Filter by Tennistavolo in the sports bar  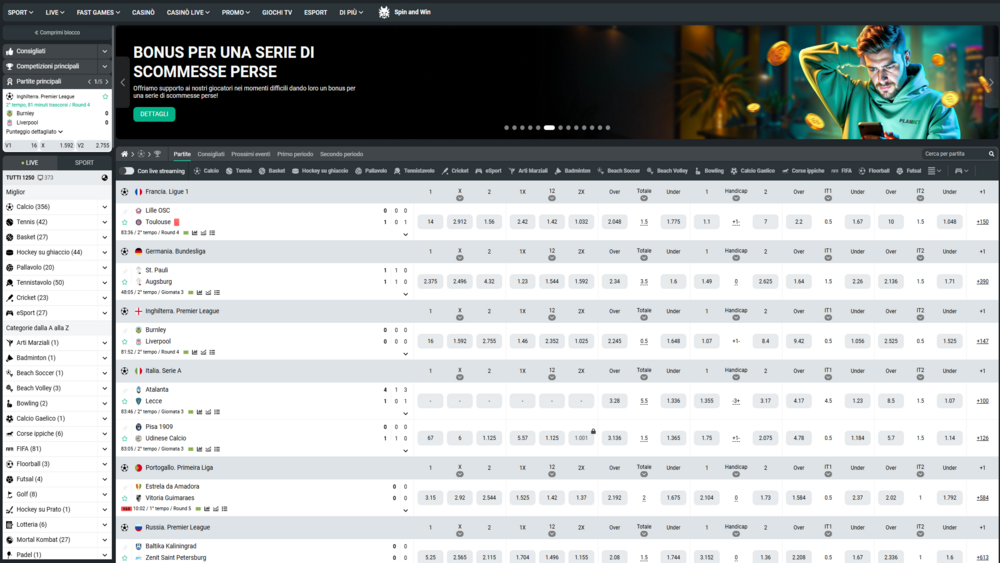414,171
